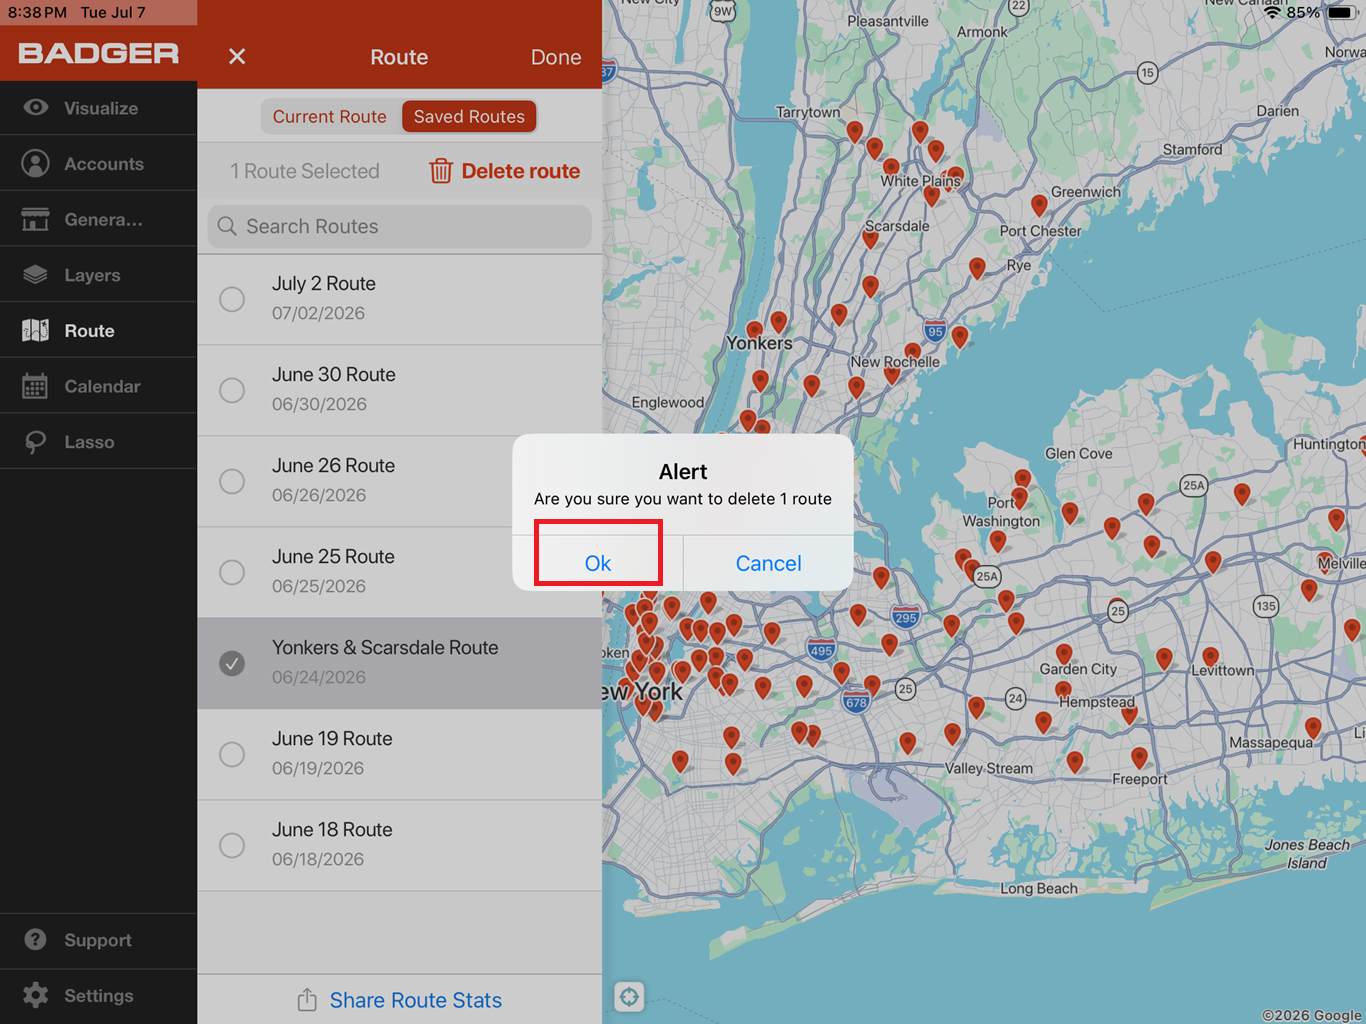Click the Lasso tool icon

36,442
